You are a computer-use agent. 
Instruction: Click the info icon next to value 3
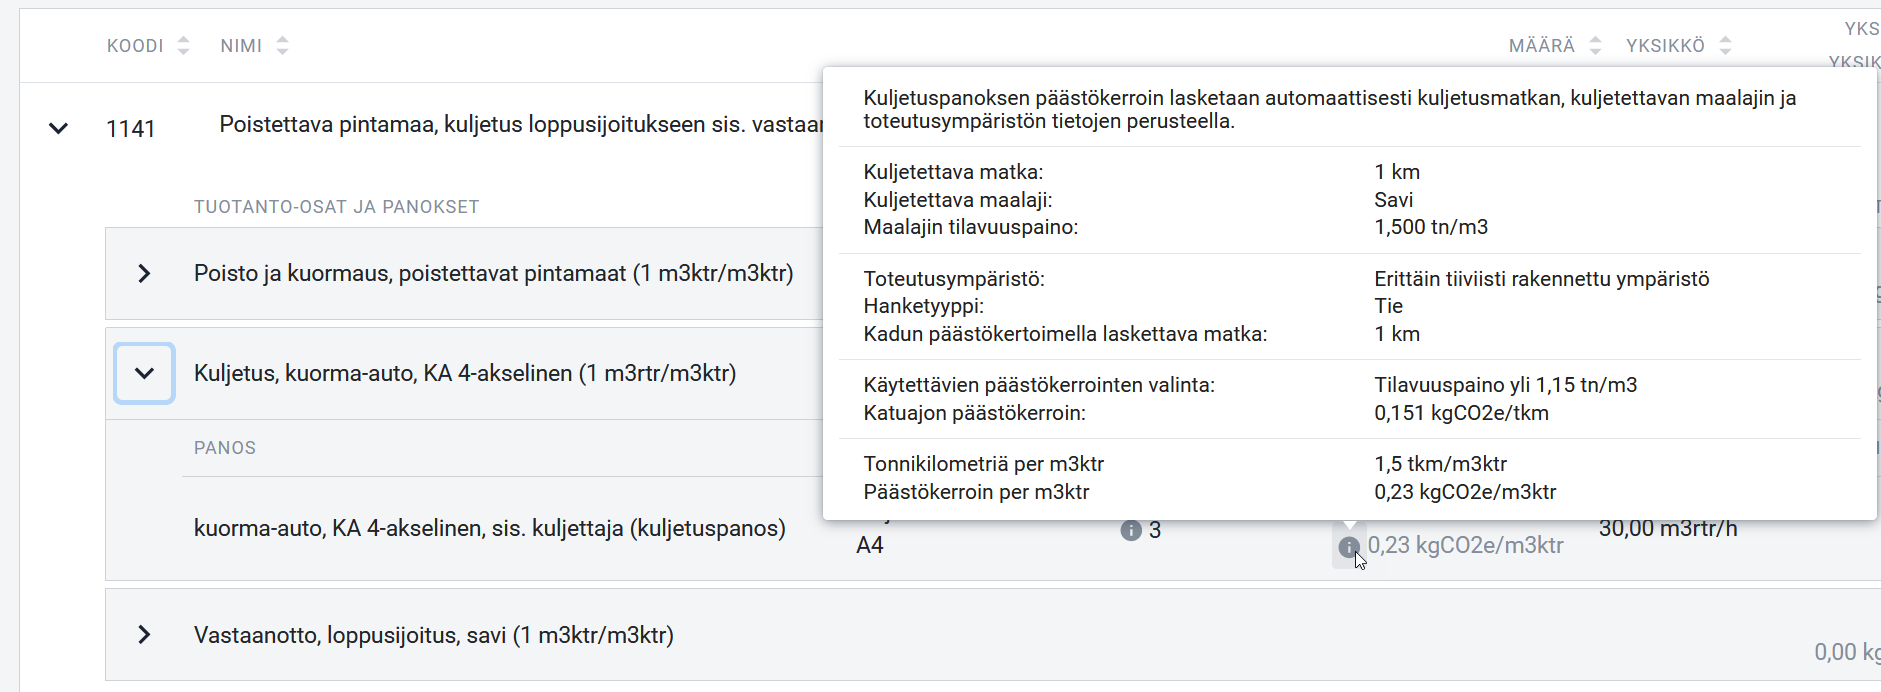pos(1131,530)
